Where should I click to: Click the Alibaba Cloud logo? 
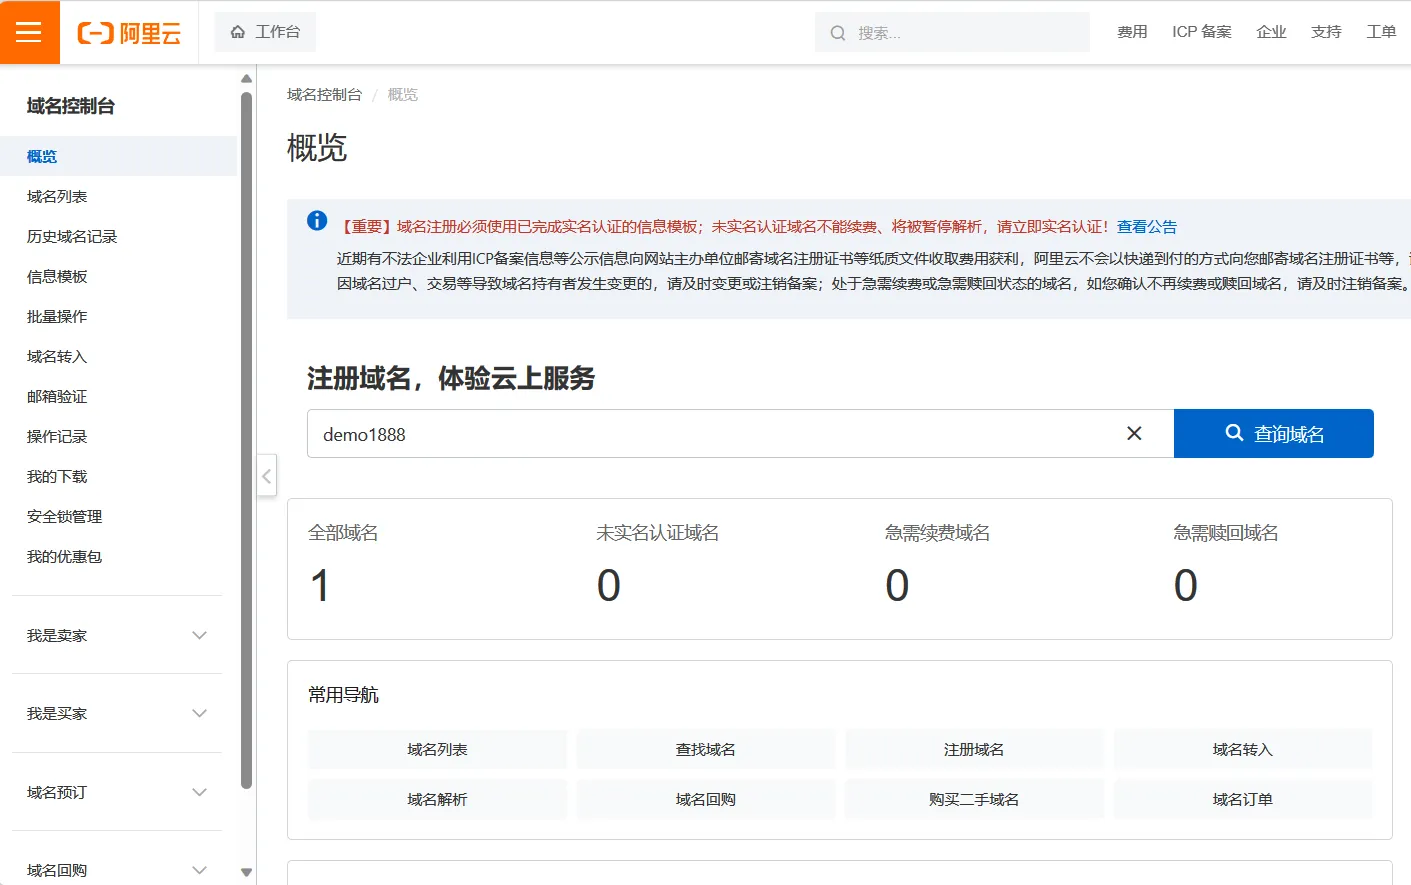[x=129, y=33]
